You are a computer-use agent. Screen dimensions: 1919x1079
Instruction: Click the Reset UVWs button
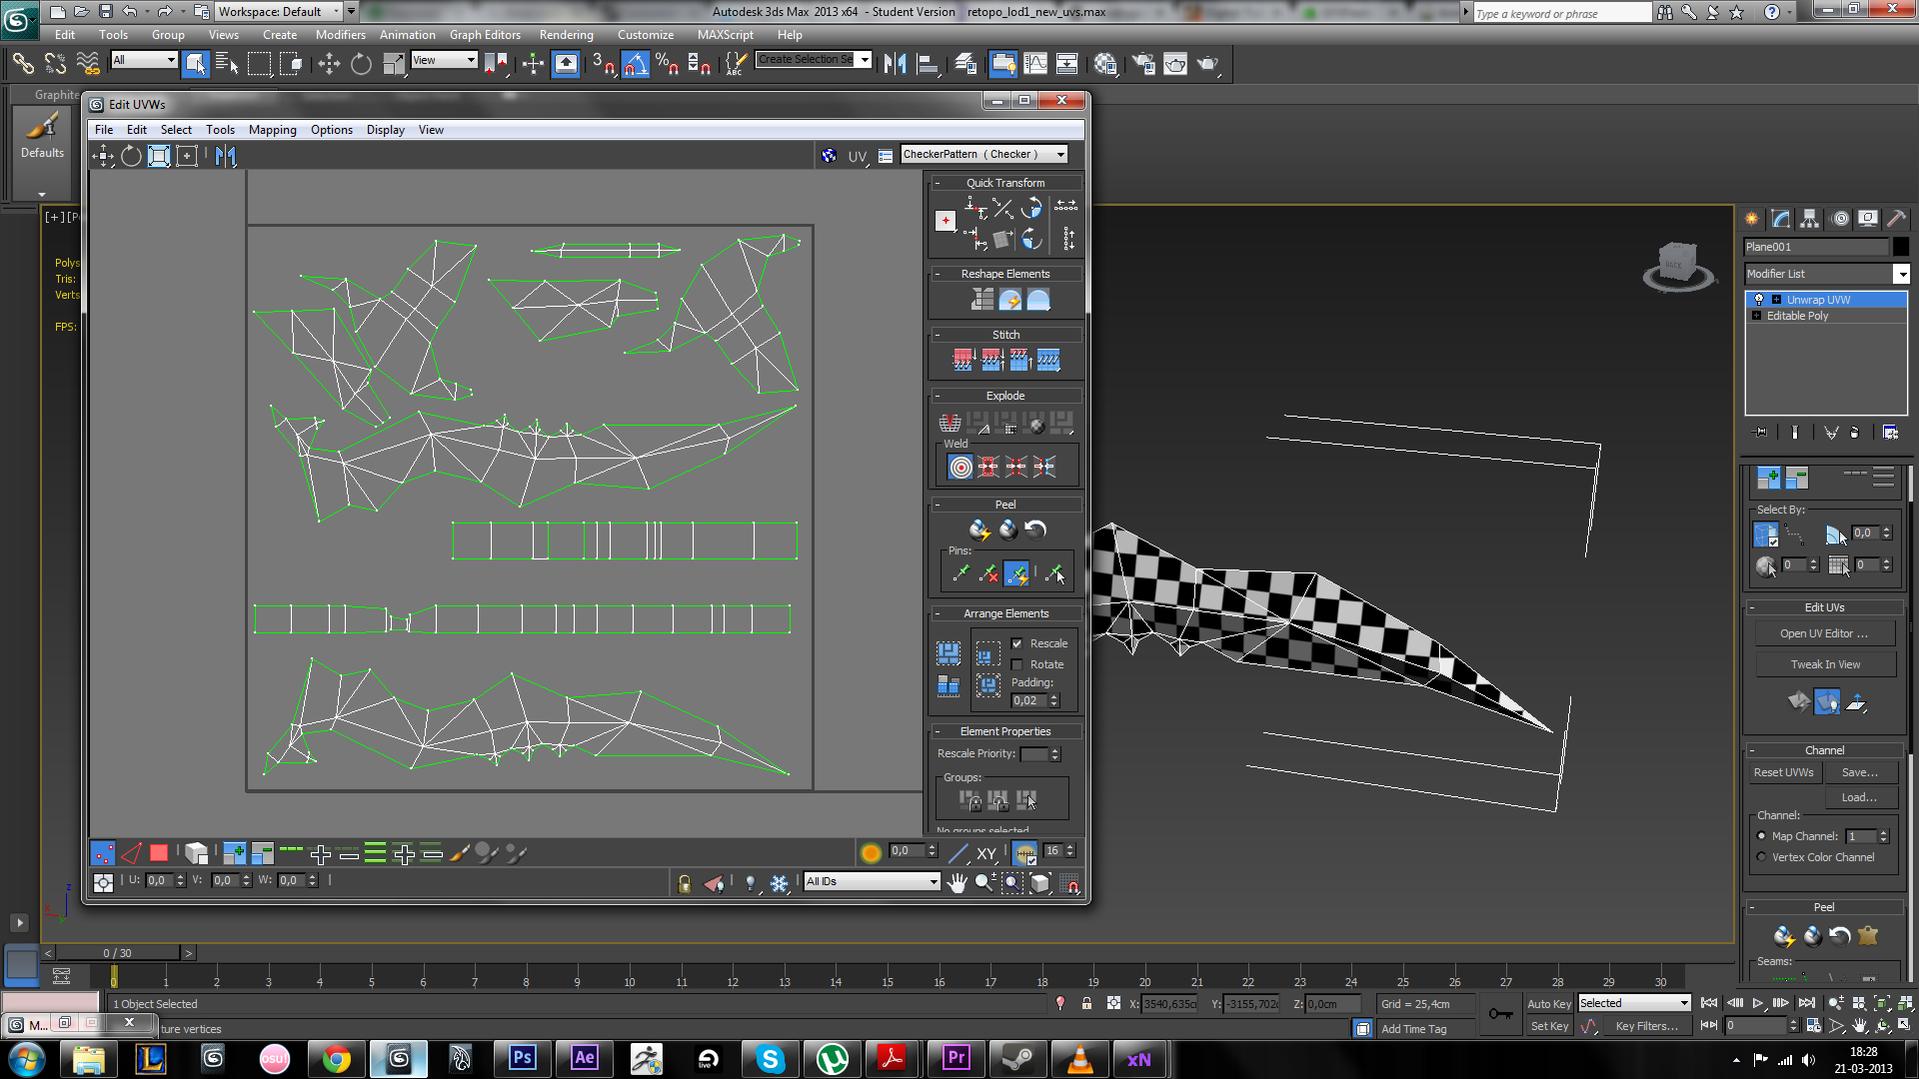[1783, 772]
